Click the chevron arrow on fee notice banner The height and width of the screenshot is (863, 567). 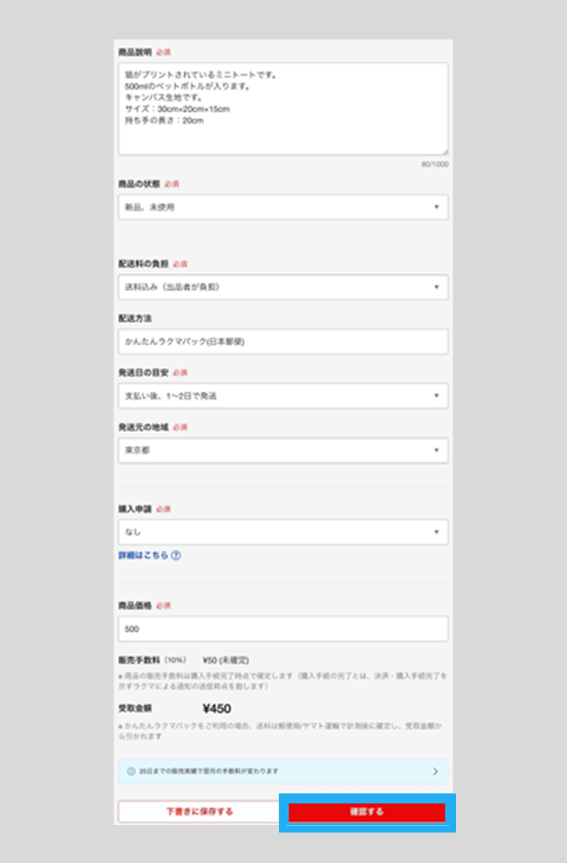coord(435,771)
